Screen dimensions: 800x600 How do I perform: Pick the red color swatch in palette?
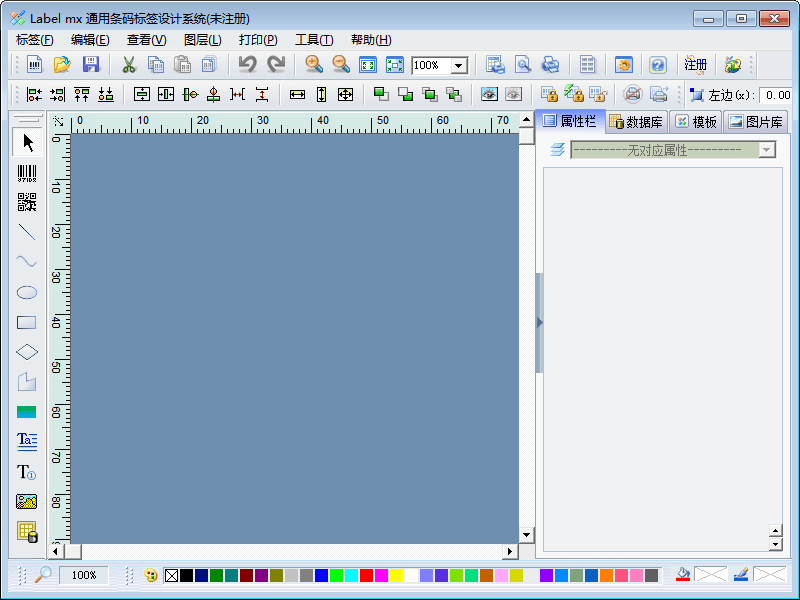pos(367,576)
